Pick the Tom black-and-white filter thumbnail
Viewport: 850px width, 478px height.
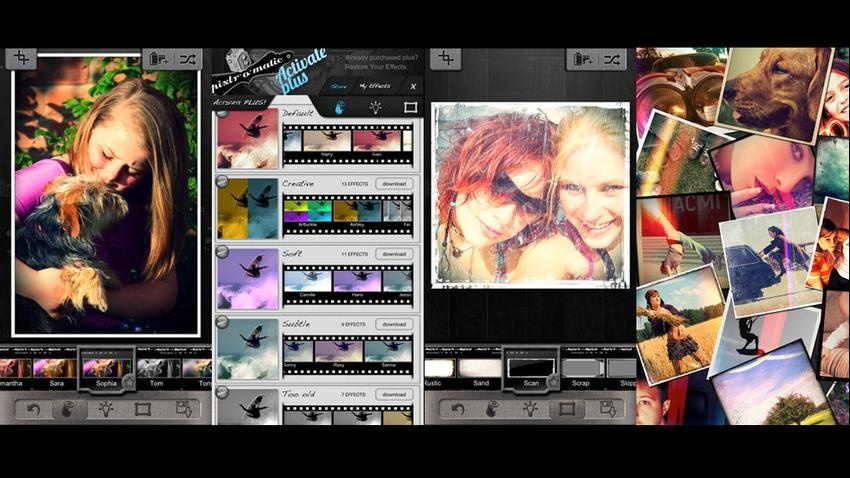pos(156,369)
